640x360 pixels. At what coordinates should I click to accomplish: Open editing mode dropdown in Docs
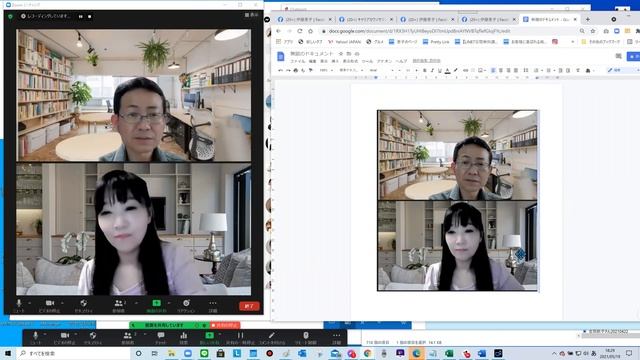[622, 71]
